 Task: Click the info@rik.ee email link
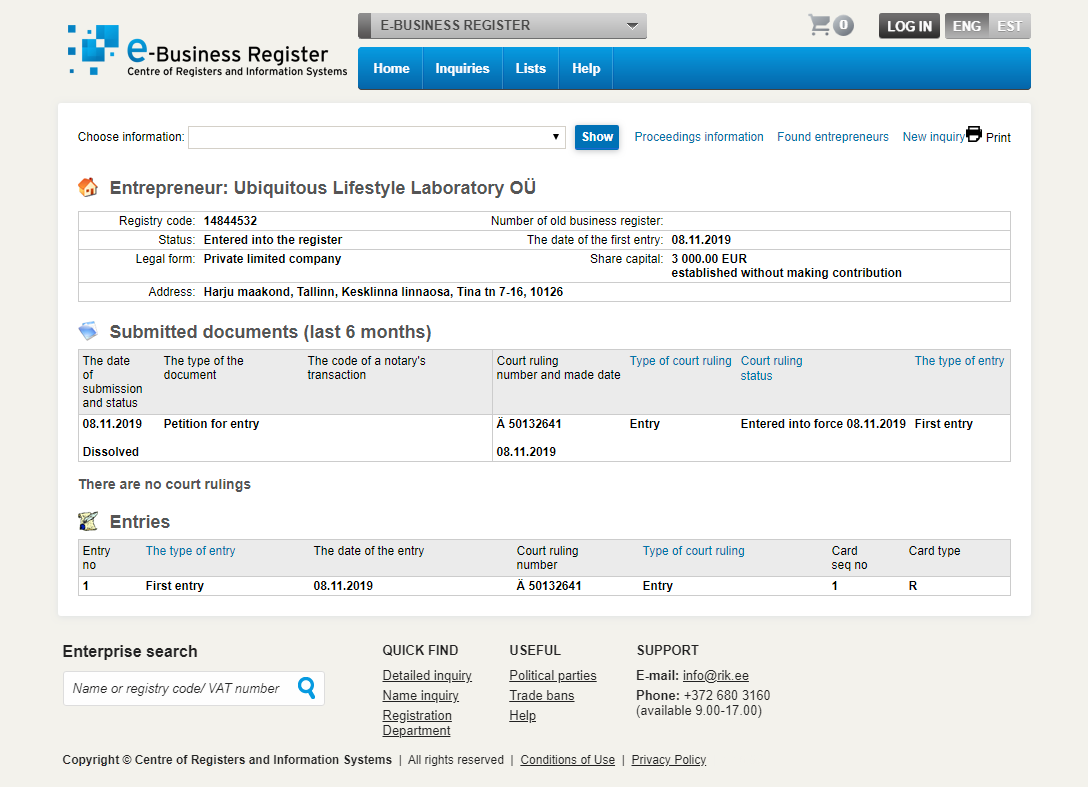(x=715, y=675)
